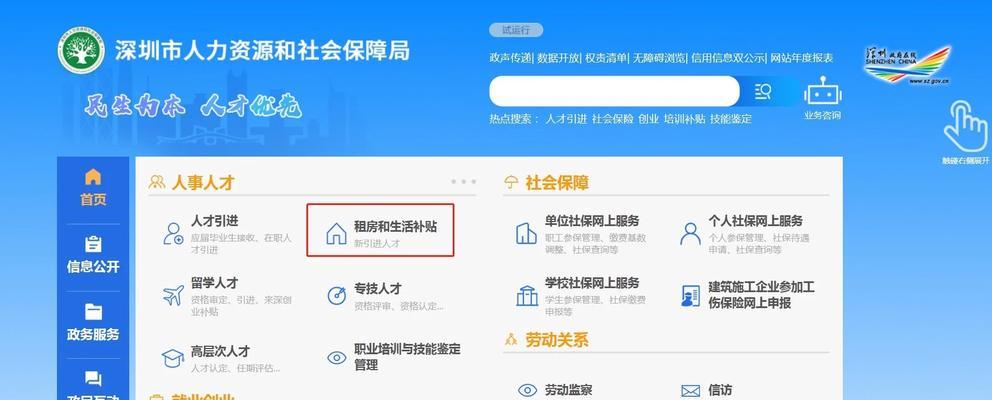Open 政务服务 folder icon in sidebar
The height and width of the screenshot is (400, 992).
(93, 311)
